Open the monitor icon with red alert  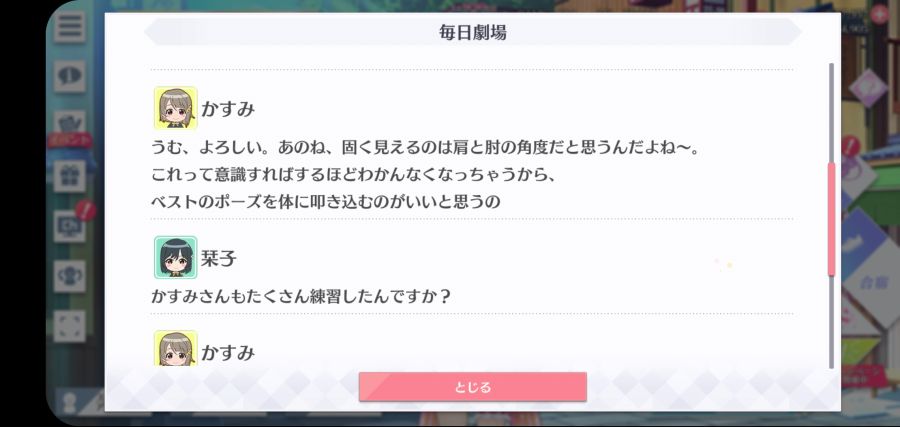(x=70, y=226)
